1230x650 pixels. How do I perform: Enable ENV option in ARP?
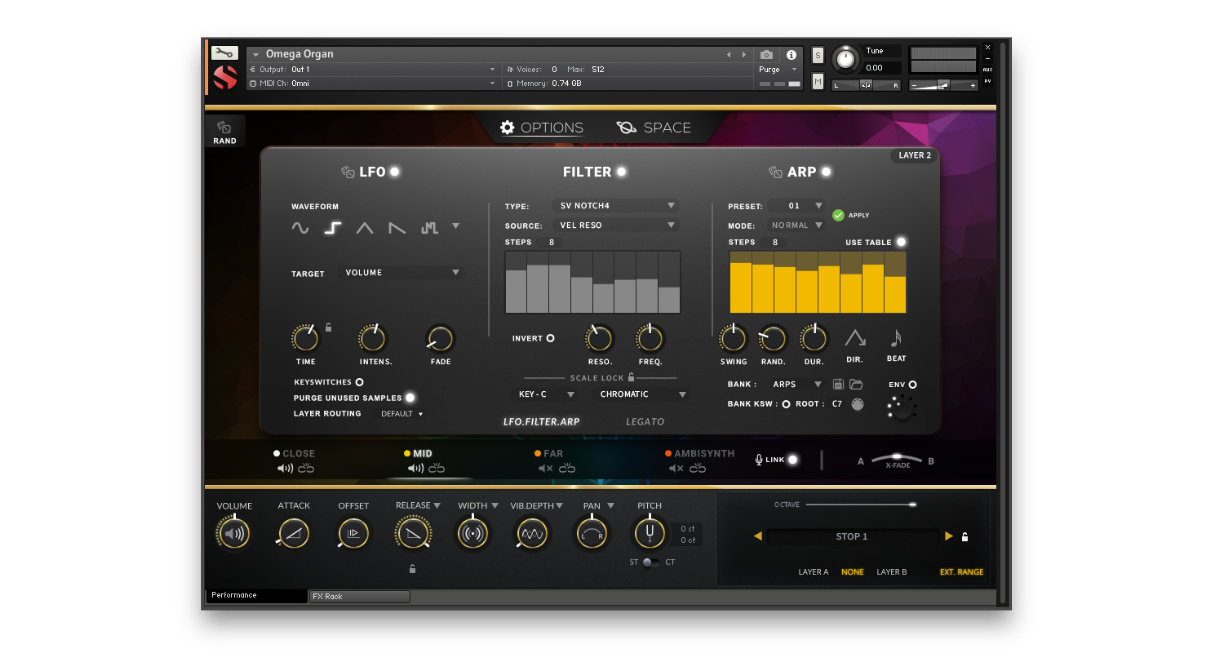pyautogui.click(x=913, y=384)
